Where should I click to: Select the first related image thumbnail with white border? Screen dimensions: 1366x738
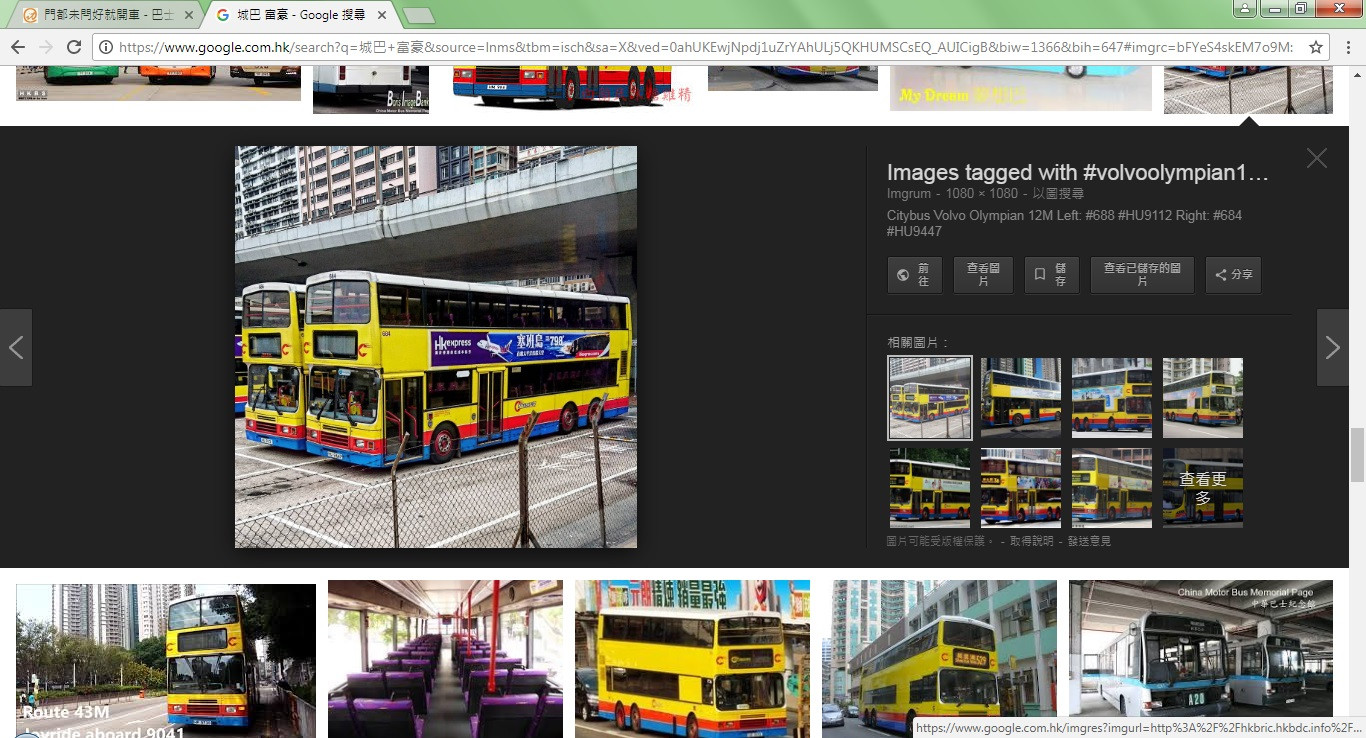(930, 398)
